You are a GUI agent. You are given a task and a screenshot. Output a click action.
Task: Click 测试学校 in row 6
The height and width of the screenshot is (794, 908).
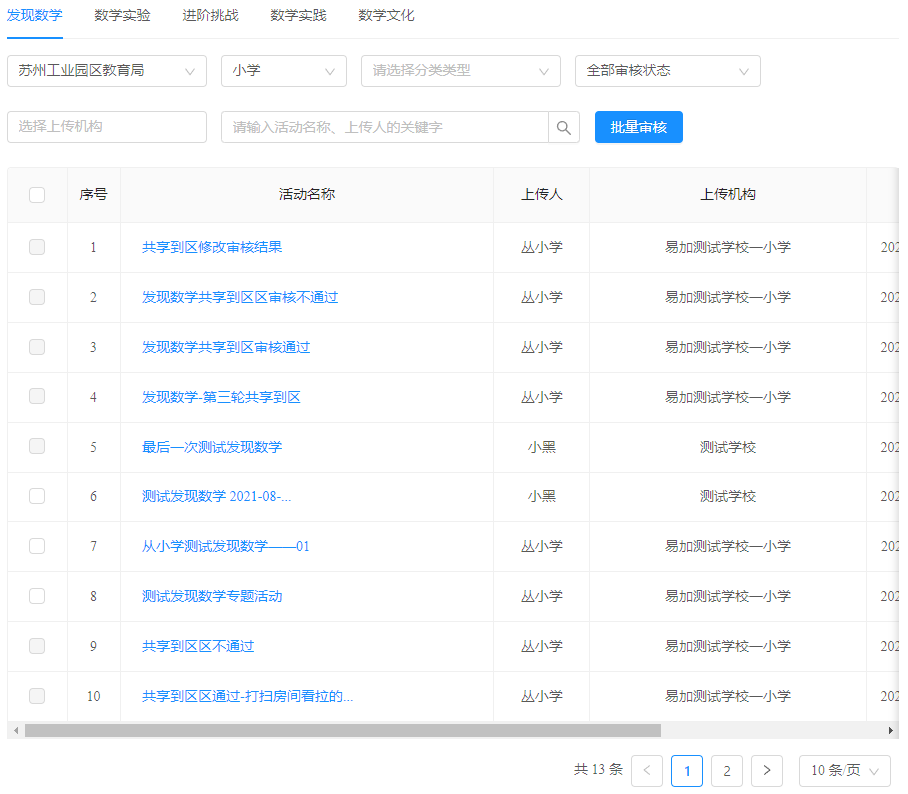point(728,496)
